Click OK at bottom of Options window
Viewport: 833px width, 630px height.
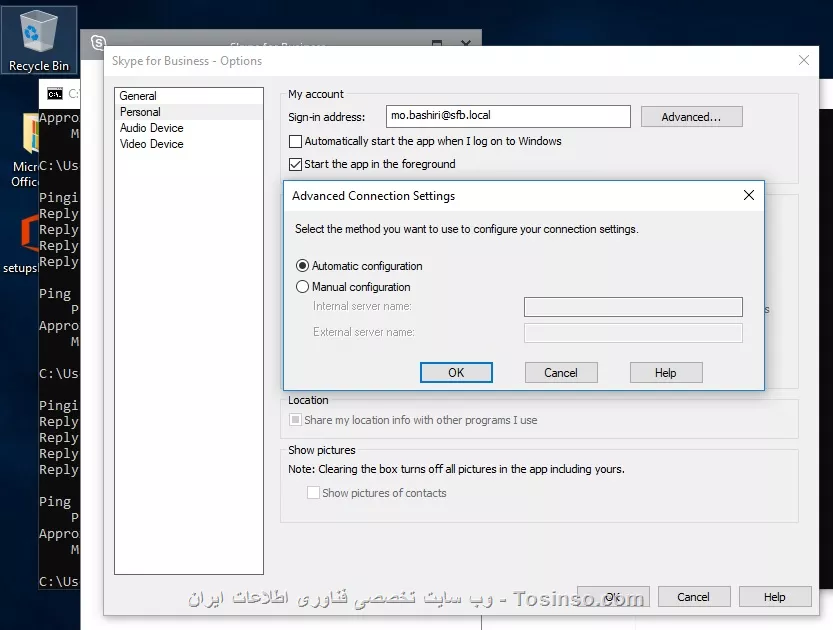coord(613,597)
